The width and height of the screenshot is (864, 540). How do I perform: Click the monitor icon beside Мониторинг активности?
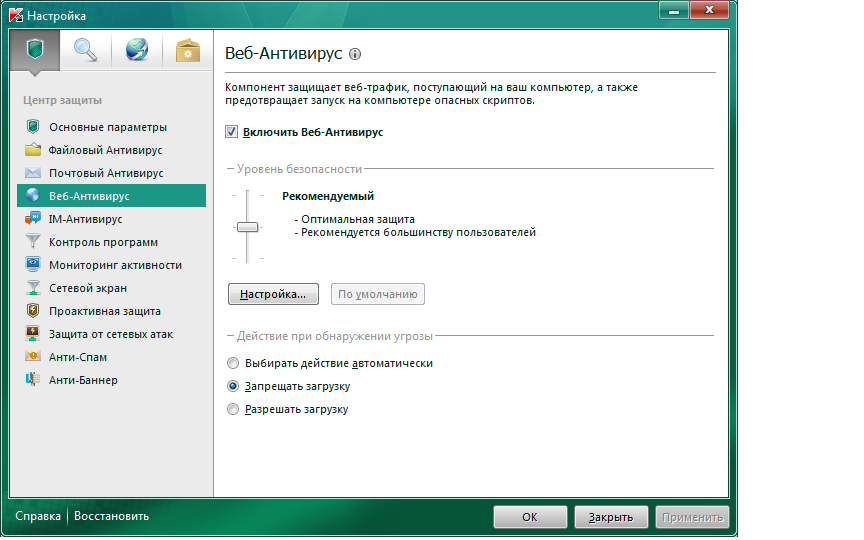tap(33, 265)
